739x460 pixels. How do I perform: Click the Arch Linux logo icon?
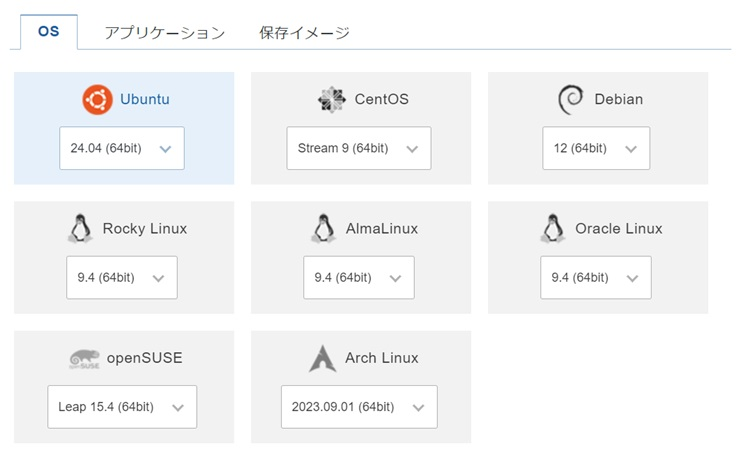[322, 359]
